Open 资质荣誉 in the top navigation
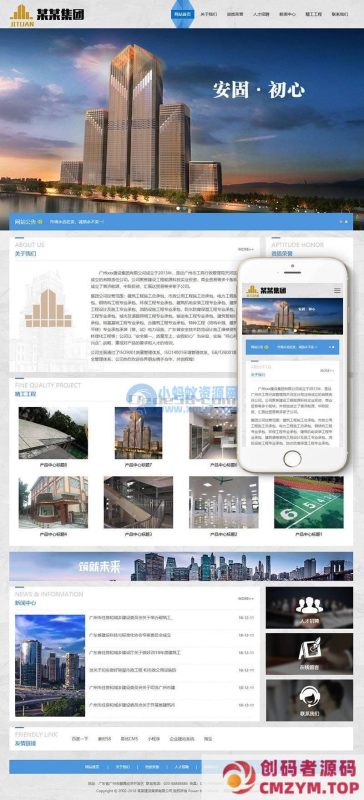 pyautogui.click(x=235, y=14)
